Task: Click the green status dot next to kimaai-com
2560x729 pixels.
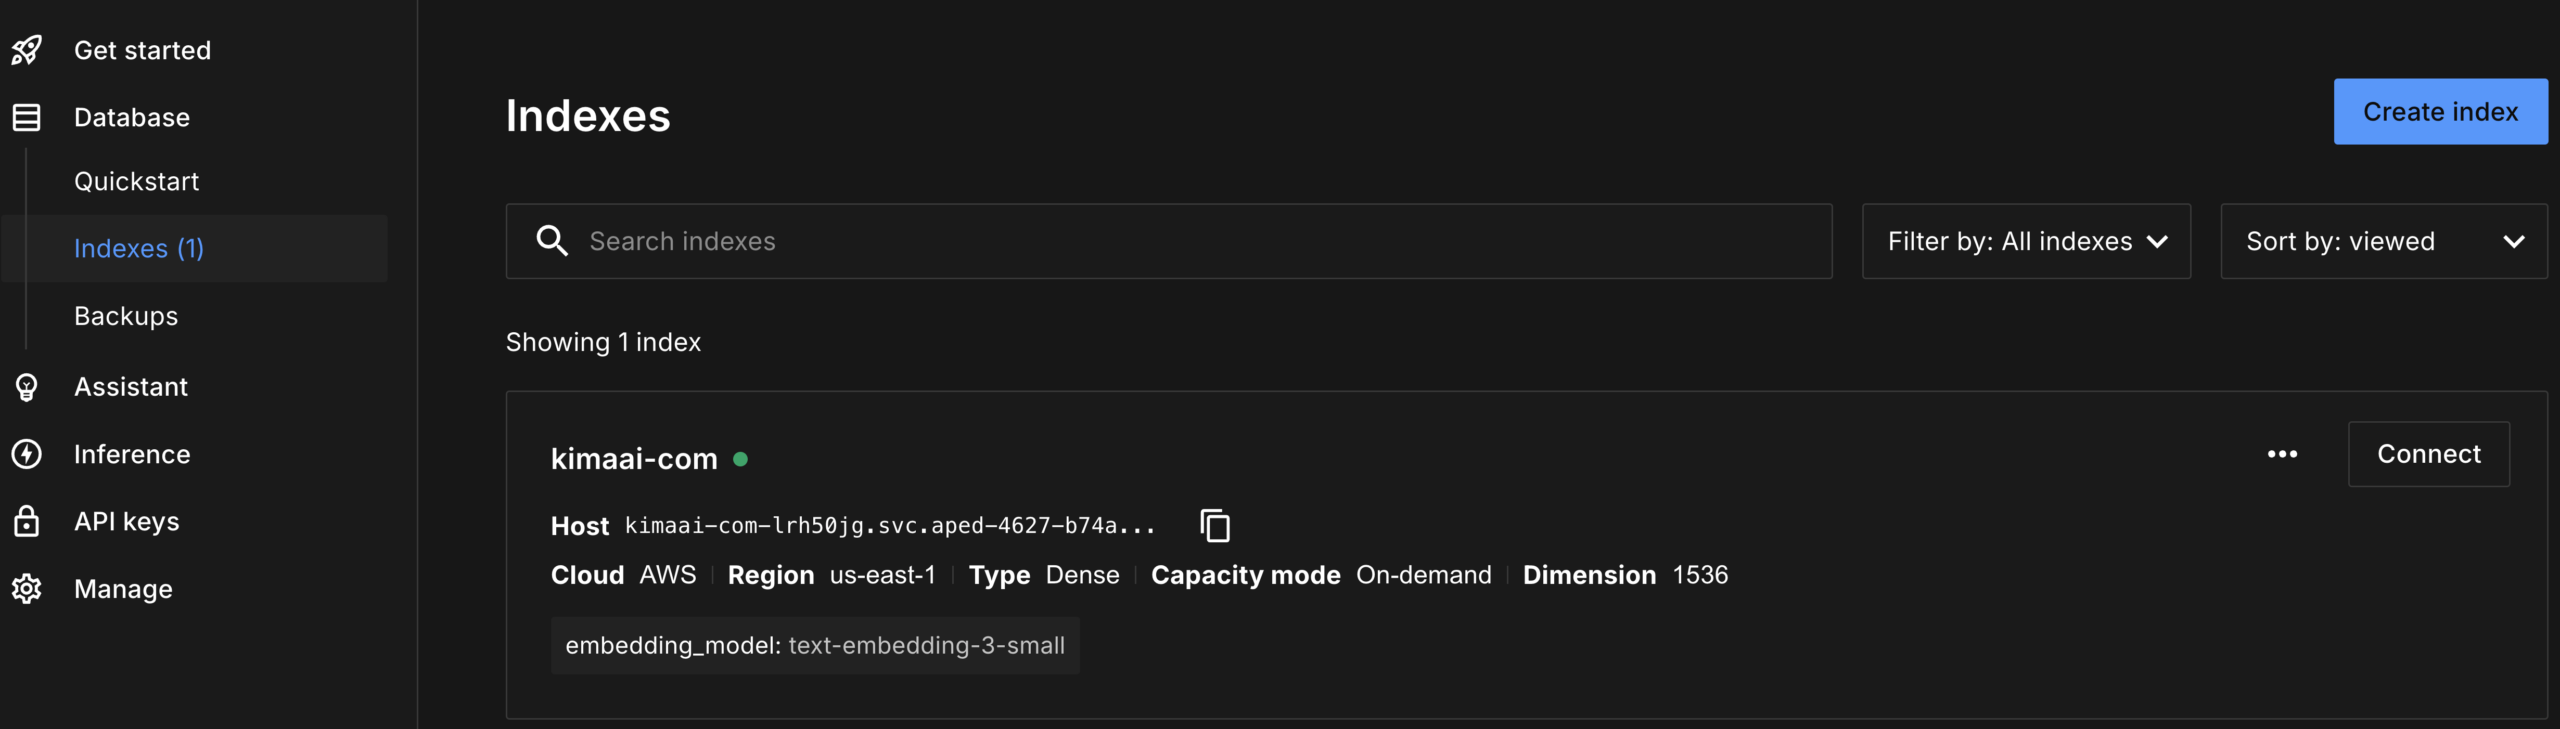Action: click(741, 459)
